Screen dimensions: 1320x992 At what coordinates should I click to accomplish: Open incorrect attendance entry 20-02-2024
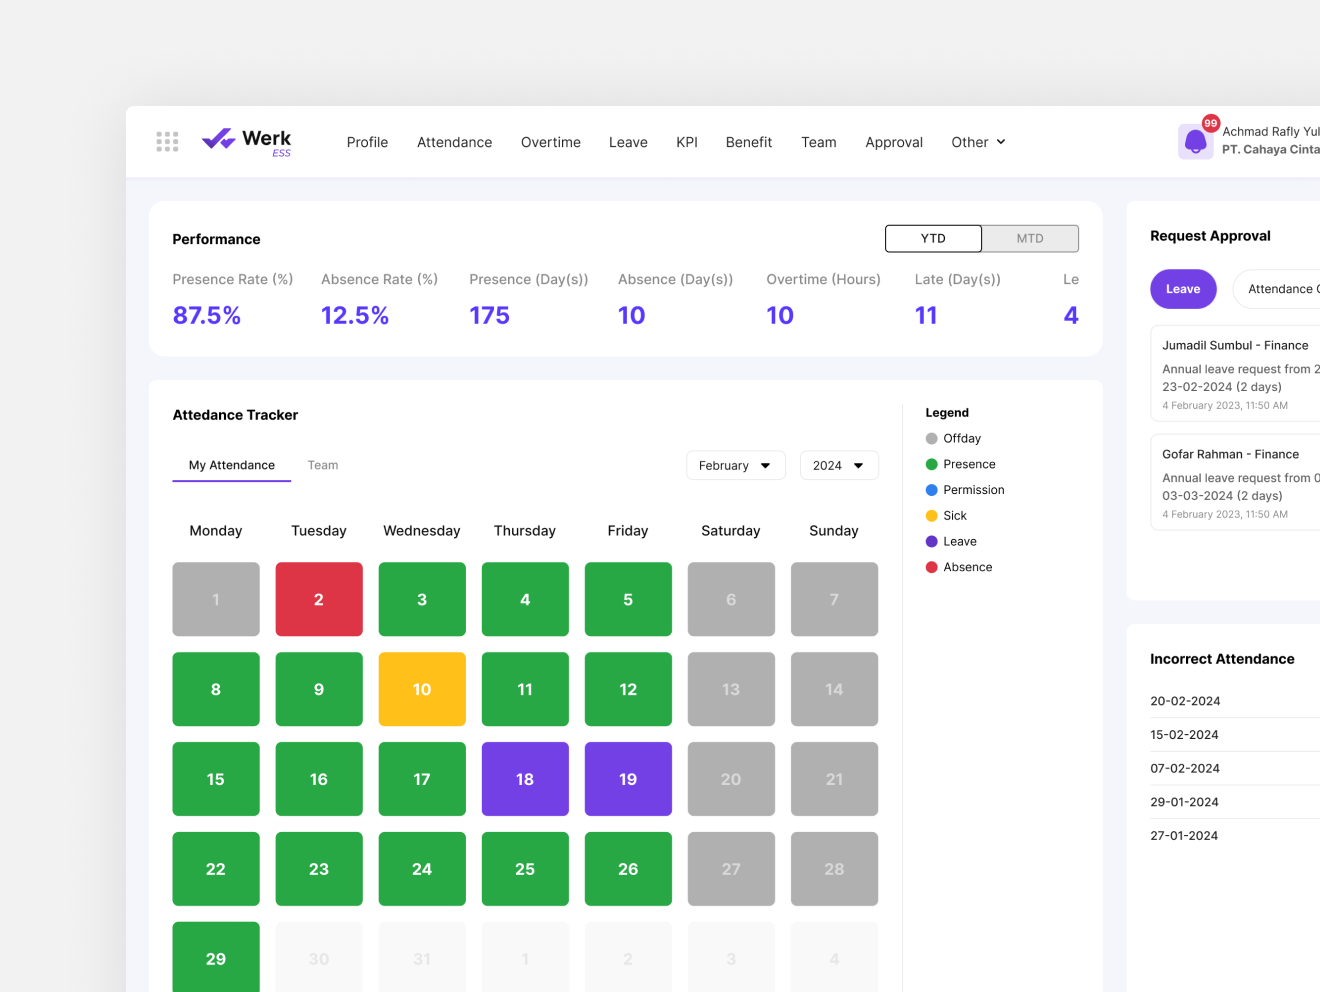click(1235, 701)
